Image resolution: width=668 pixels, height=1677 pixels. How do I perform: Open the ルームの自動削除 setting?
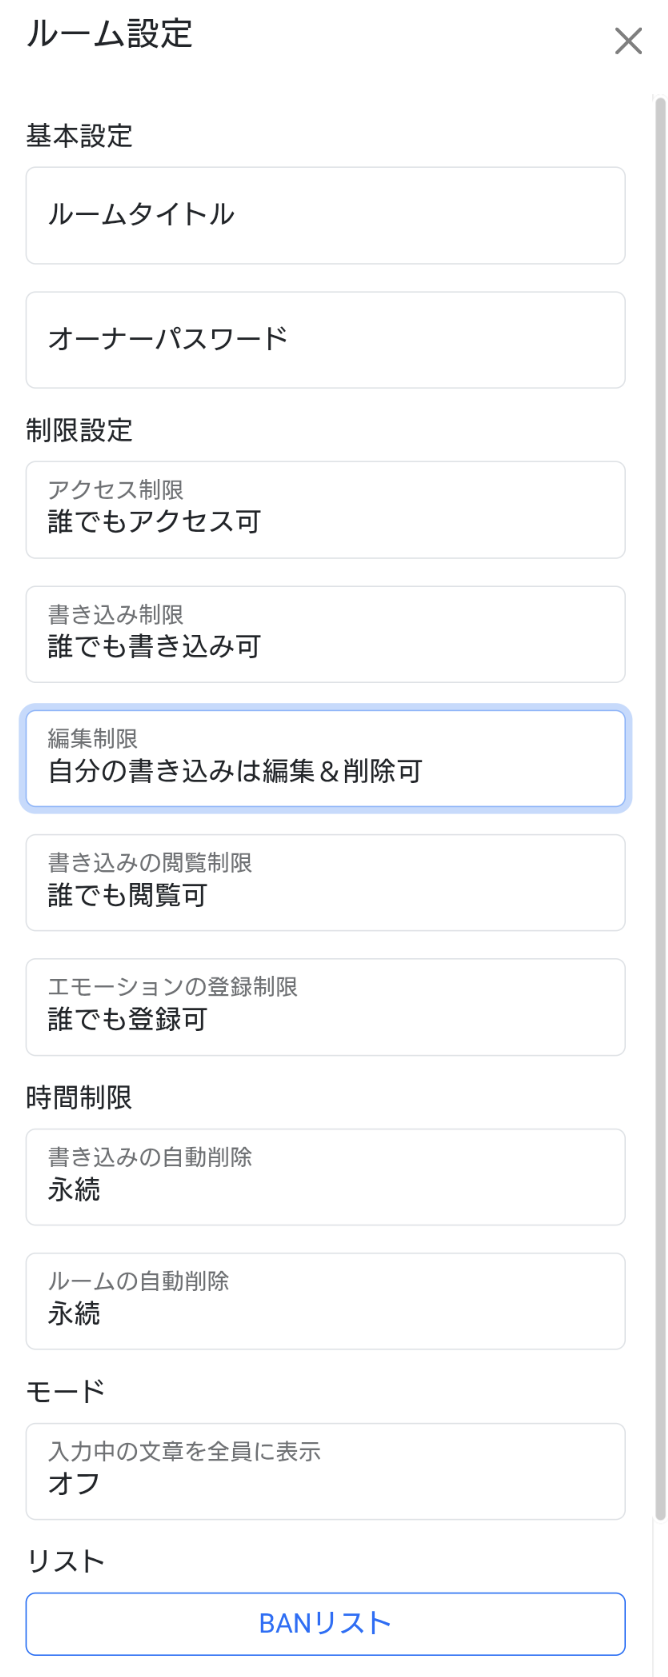click(x=325, y=1301)
